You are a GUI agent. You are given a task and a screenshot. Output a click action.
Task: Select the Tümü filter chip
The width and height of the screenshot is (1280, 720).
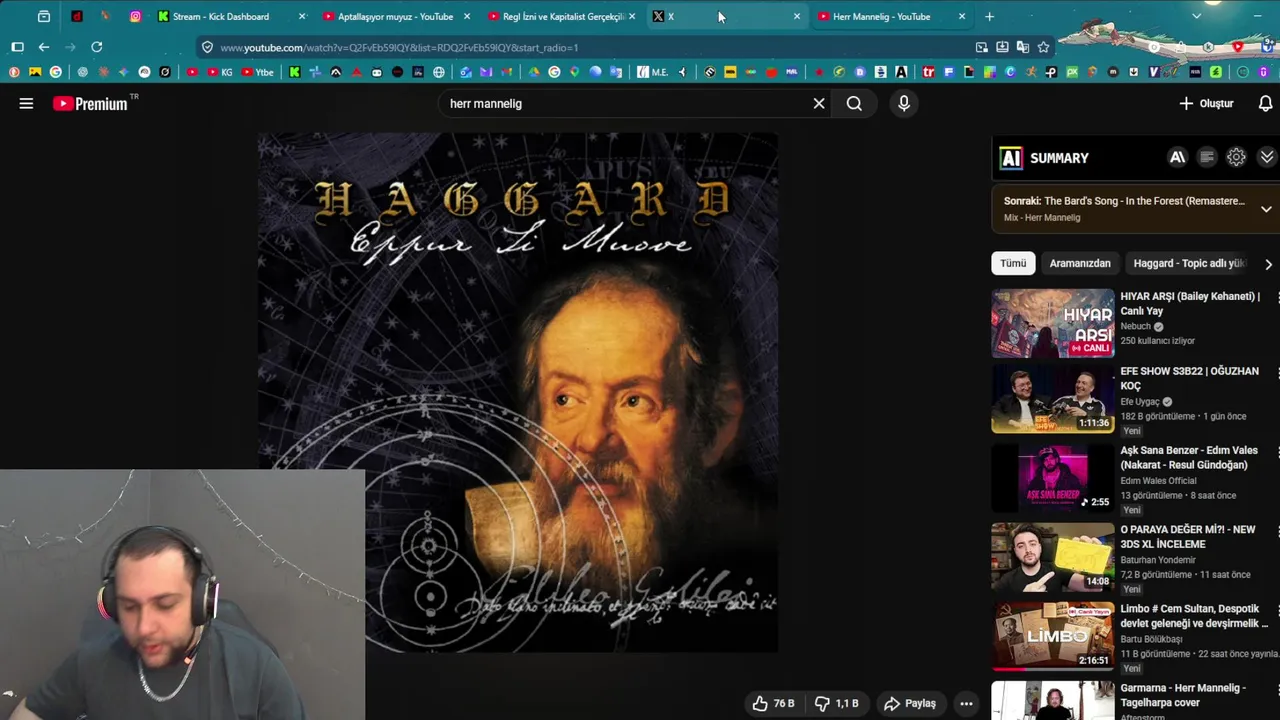(1013, 263)
